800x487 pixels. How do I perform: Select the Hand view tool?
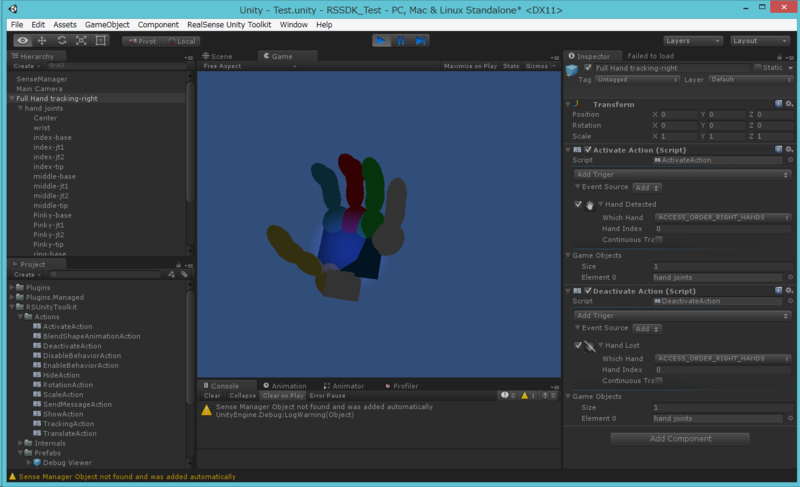22,41
